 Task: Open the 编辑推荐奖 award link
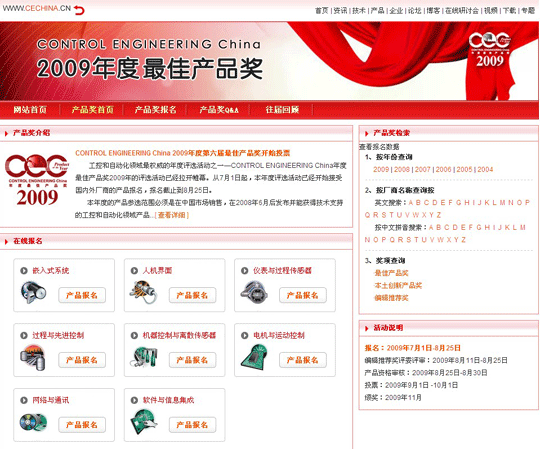pyautogui.click(x=392, y=298)
